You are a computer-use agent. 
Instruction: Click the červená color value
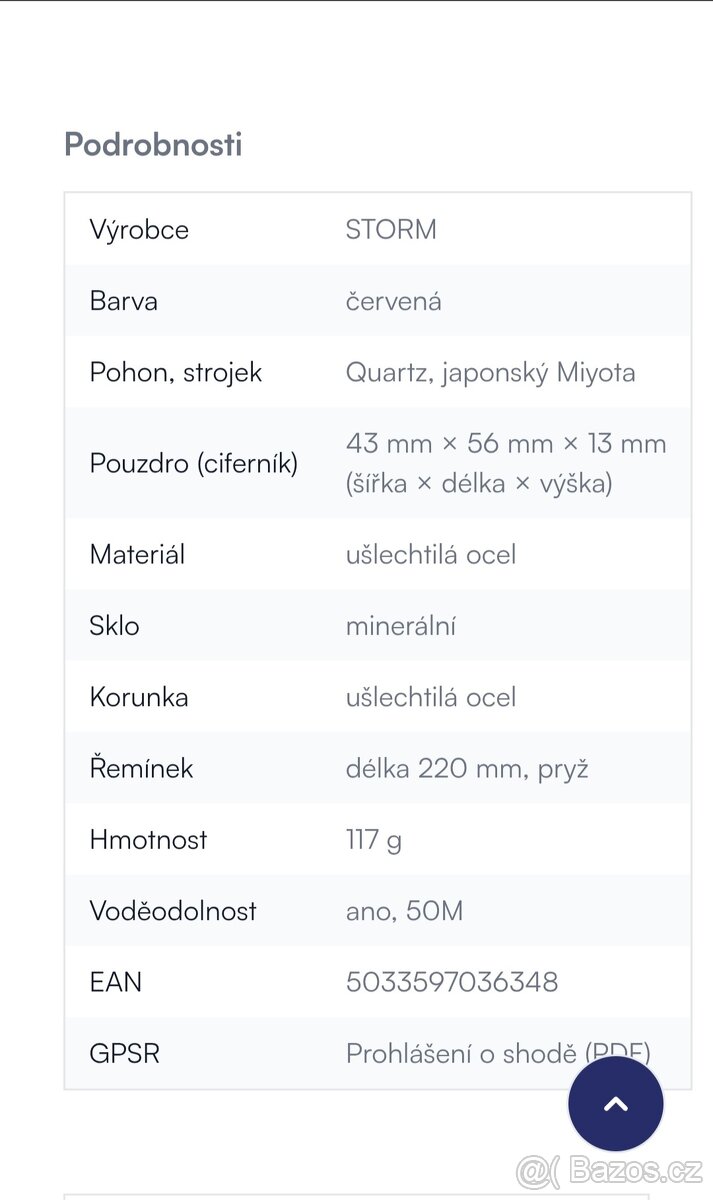click(x=393, y=301)
